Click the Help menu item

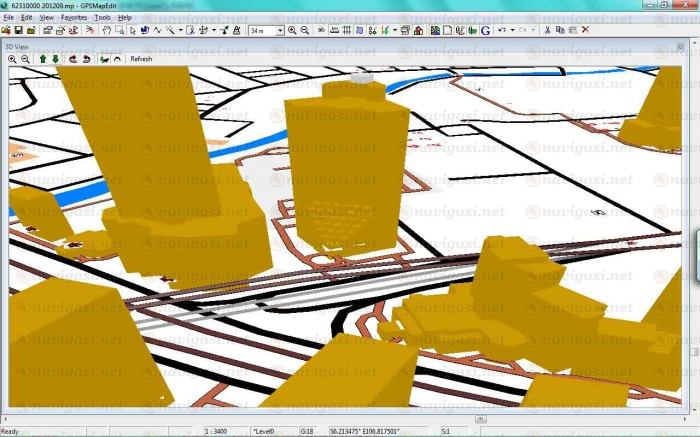(x=125, y=18)
